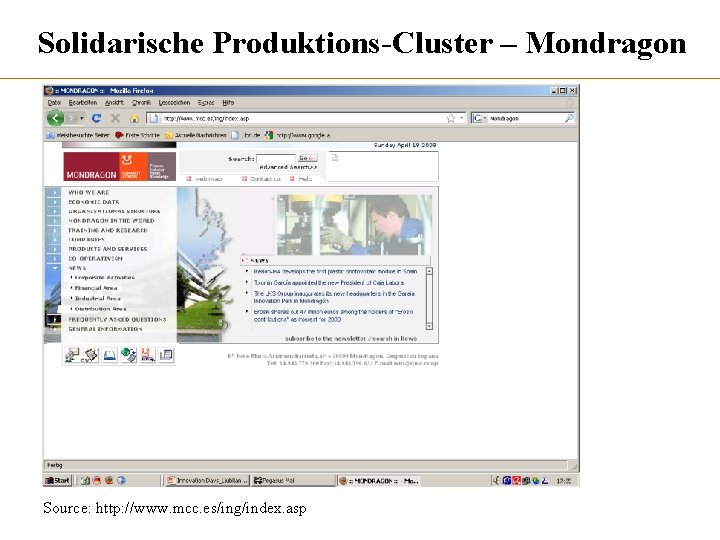The image size is (720, 540).
Task: Click the URL bar showing mcc.es address
Action: pyautogui.click(x=305, y=118)
